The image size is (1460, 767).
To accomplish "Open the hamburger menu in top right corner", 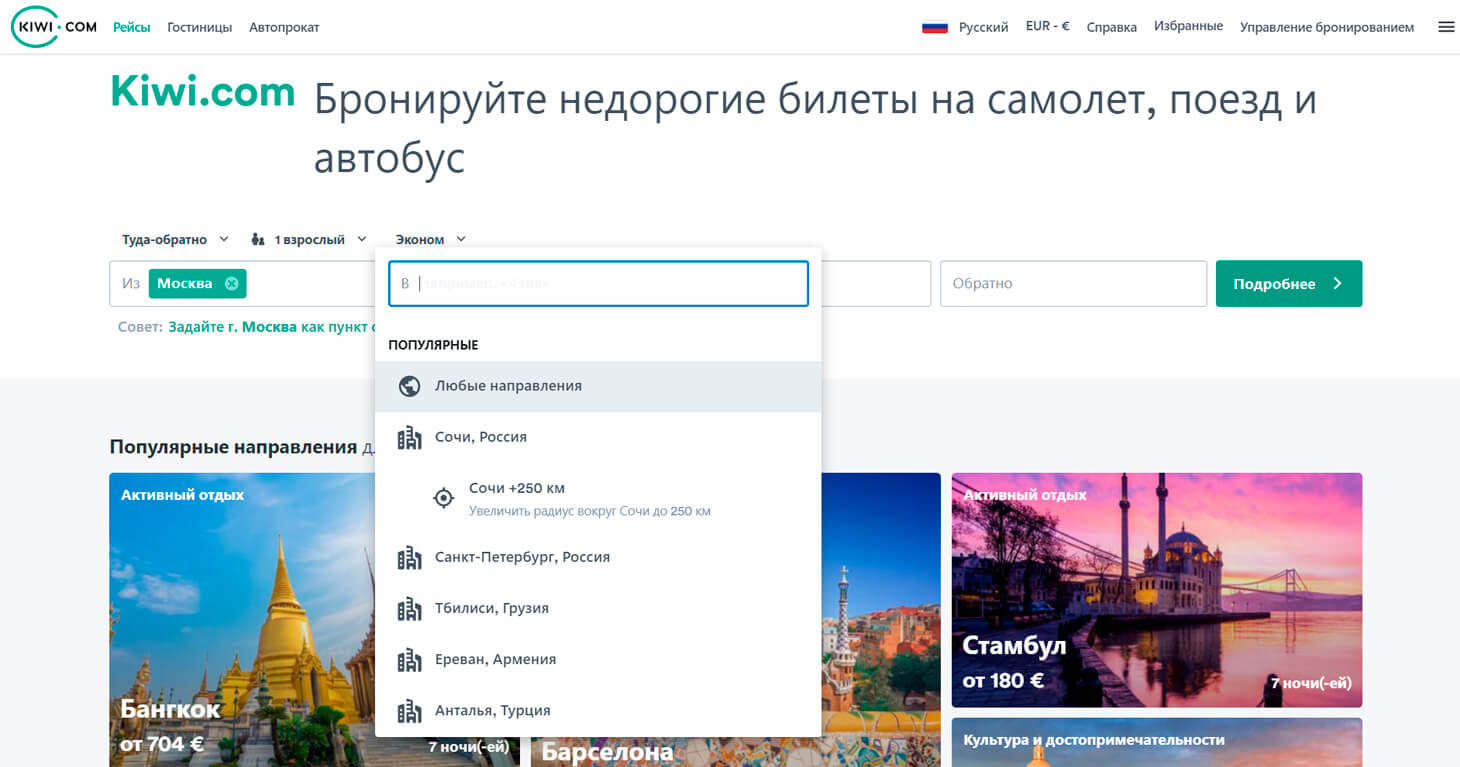I will 1446,26.
